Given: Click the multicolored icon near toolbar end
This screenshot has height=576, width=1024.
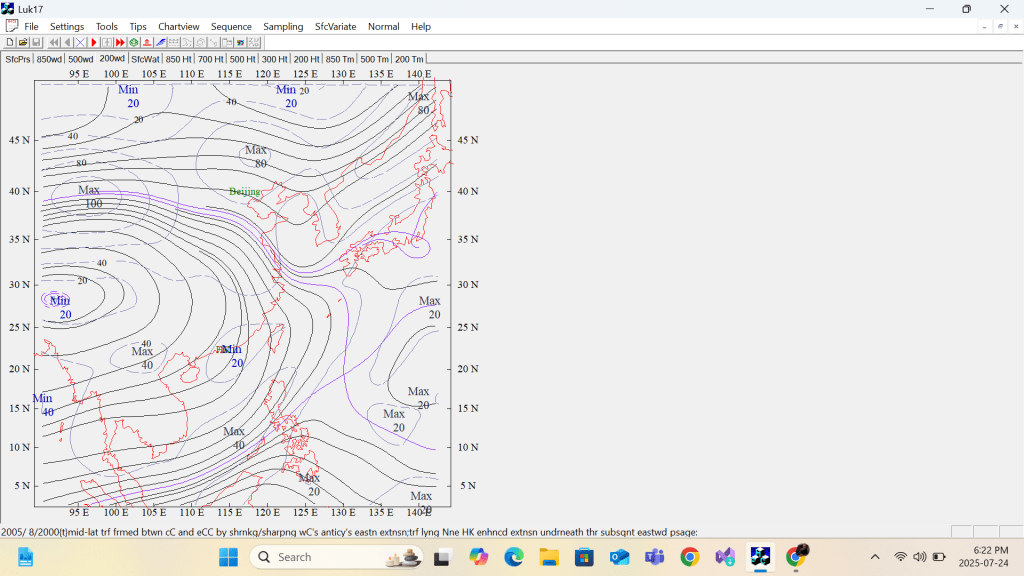Looking at the screenshot, I should click(241, 43).
